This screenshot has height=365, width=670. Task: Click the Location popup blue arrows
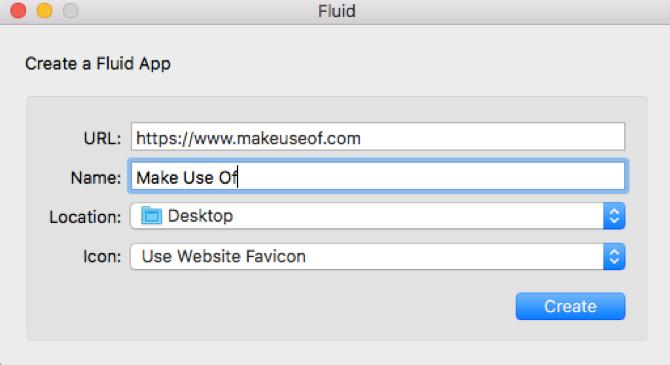pyautogui.click(x=614, y=216)
